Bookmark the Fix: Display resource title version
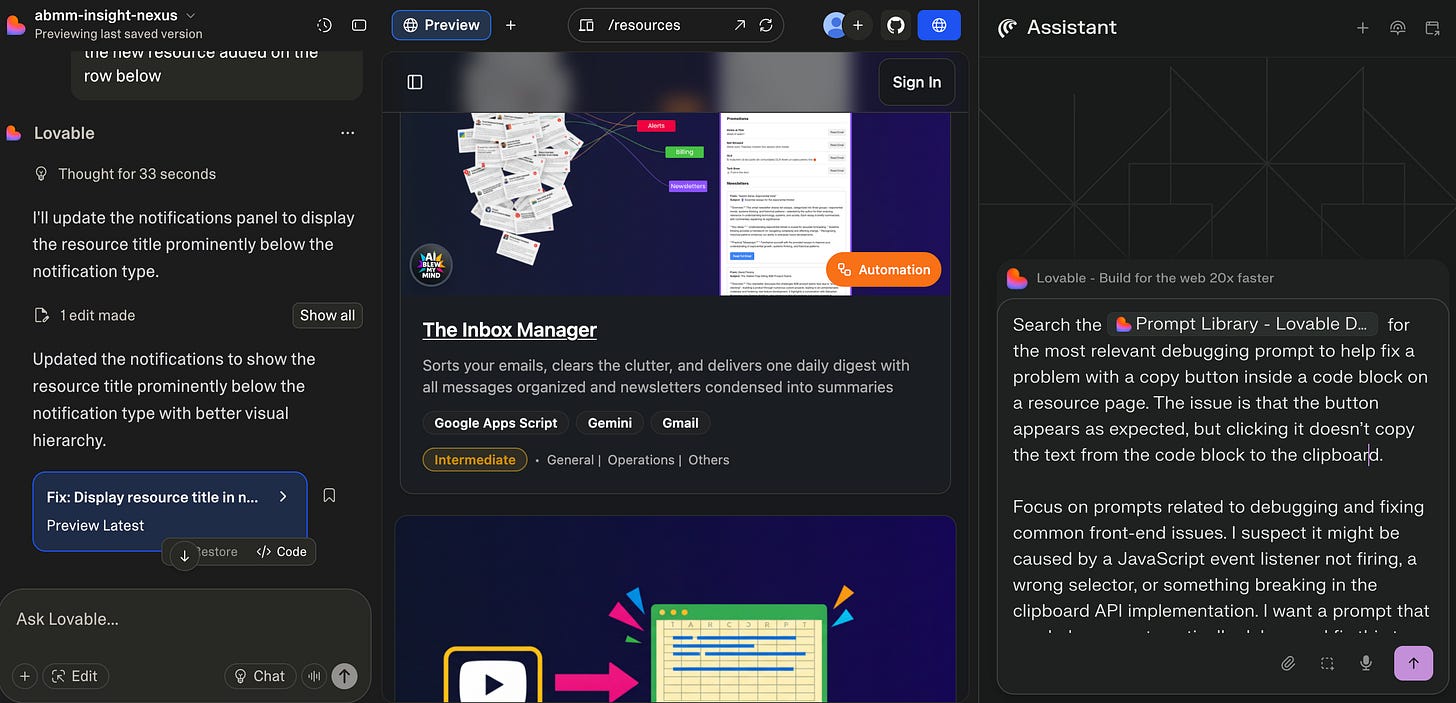1456x703 pixels. [329, 495]
